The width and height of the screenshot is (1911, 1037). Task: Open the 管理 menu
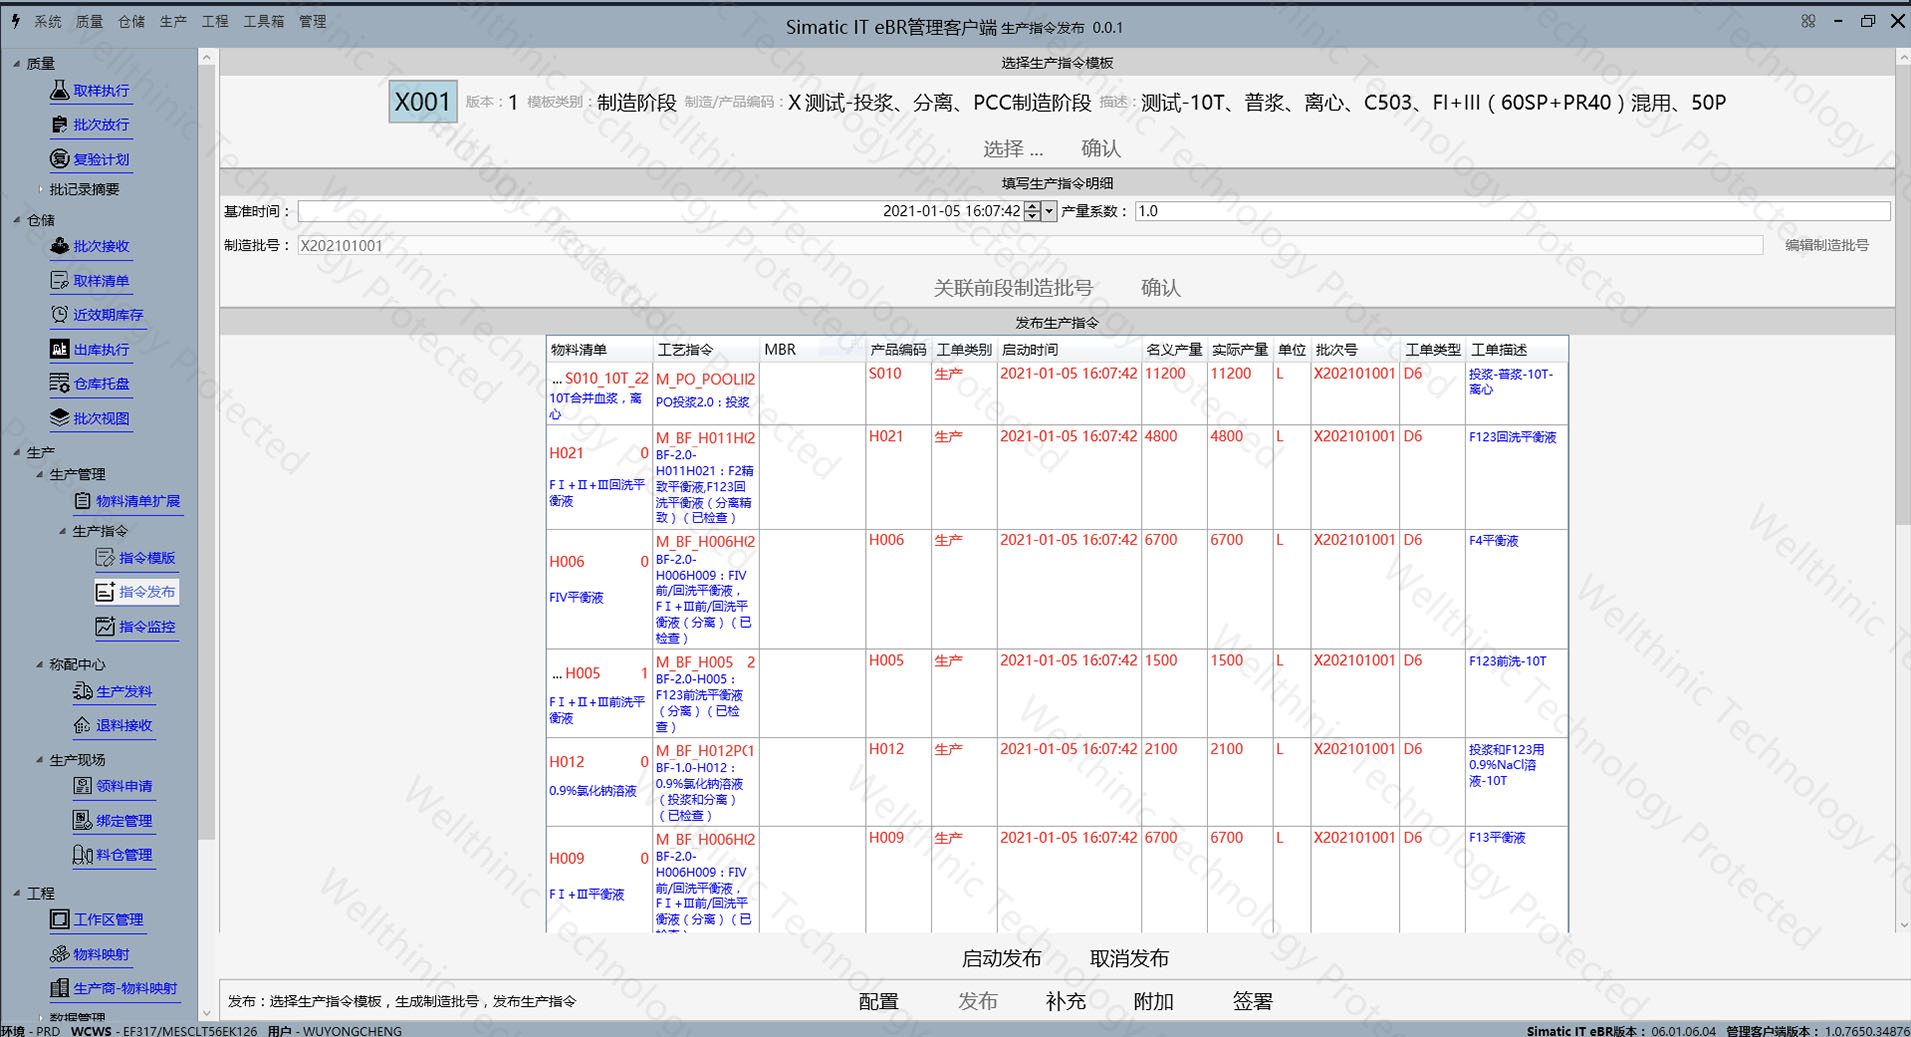(x=313, y=21)
